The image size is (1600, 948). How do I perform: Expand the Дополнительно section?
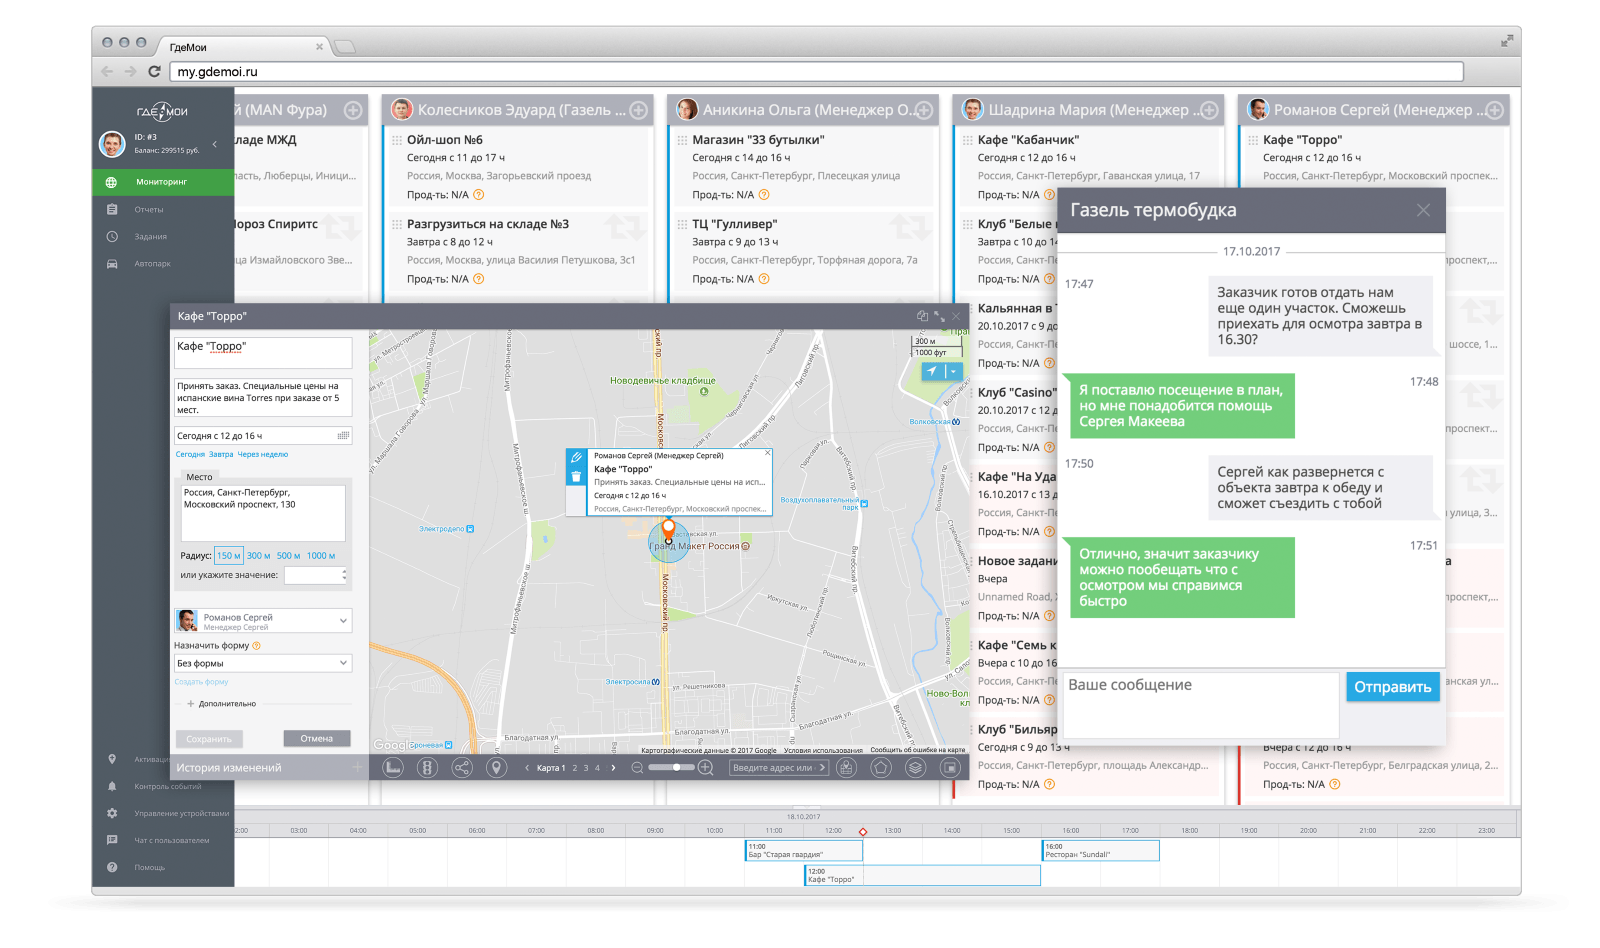coord(222,704)
